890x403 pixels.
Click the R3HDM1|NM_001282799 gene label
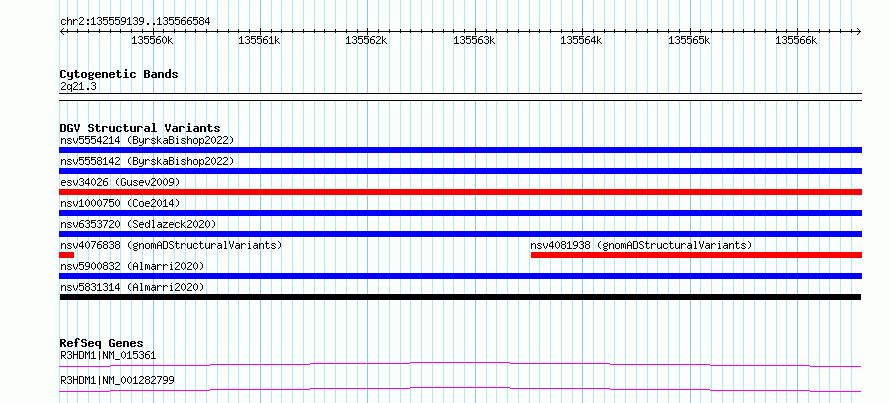[117, 380]
